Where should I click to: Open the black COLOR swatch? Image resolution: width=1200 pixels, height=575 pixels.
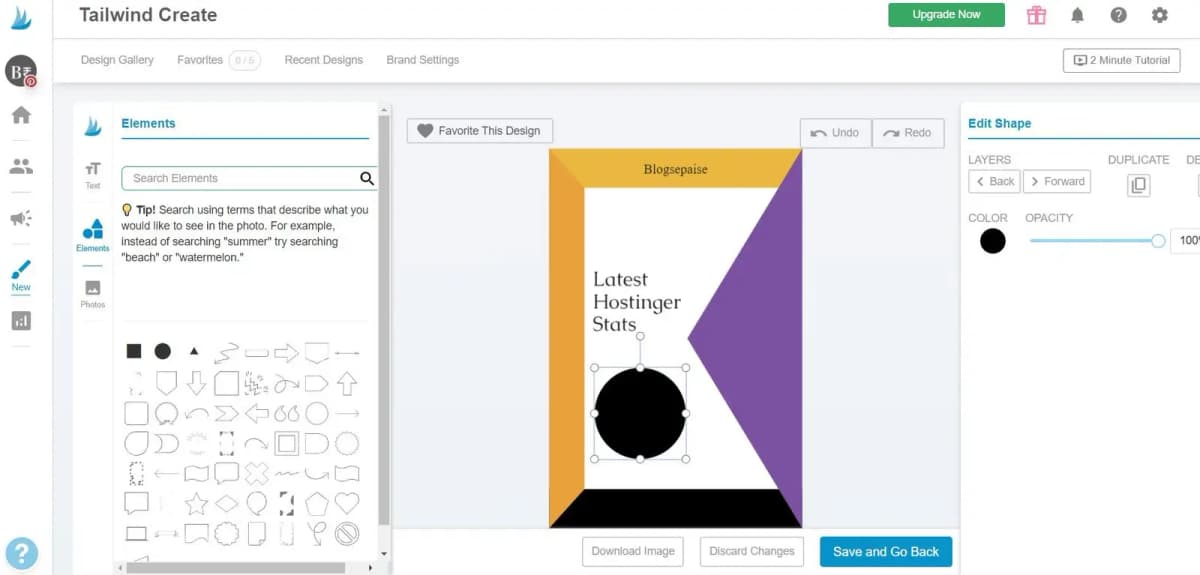(992, 241)
